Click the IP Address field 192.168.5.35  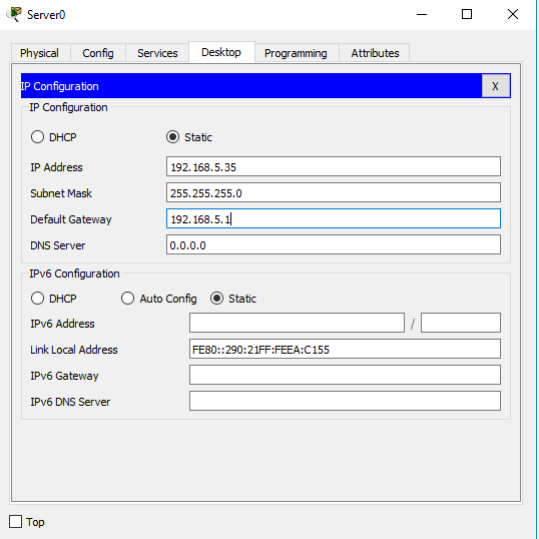point(333,167)
